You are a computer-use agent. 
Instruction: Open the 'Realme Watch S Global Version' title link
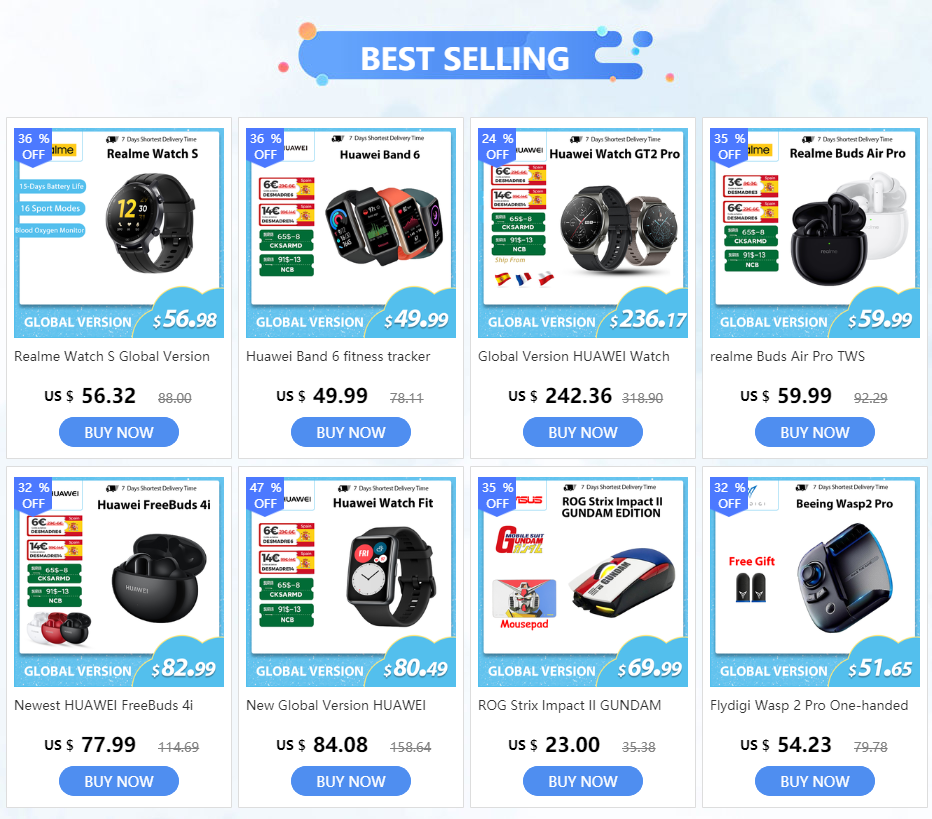(112, 356)
